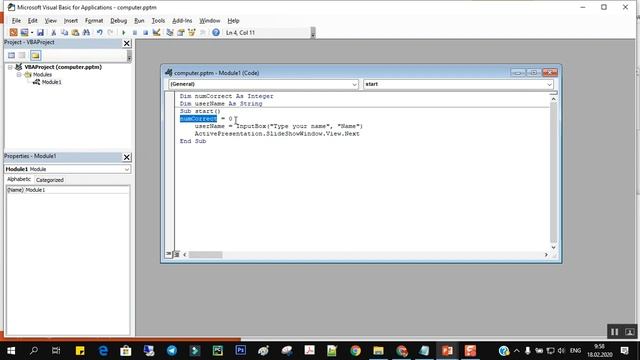This screenshot has width=640, height=360.
Task: Open Visual Basic Help question icon
Action: tap(216, 32)
